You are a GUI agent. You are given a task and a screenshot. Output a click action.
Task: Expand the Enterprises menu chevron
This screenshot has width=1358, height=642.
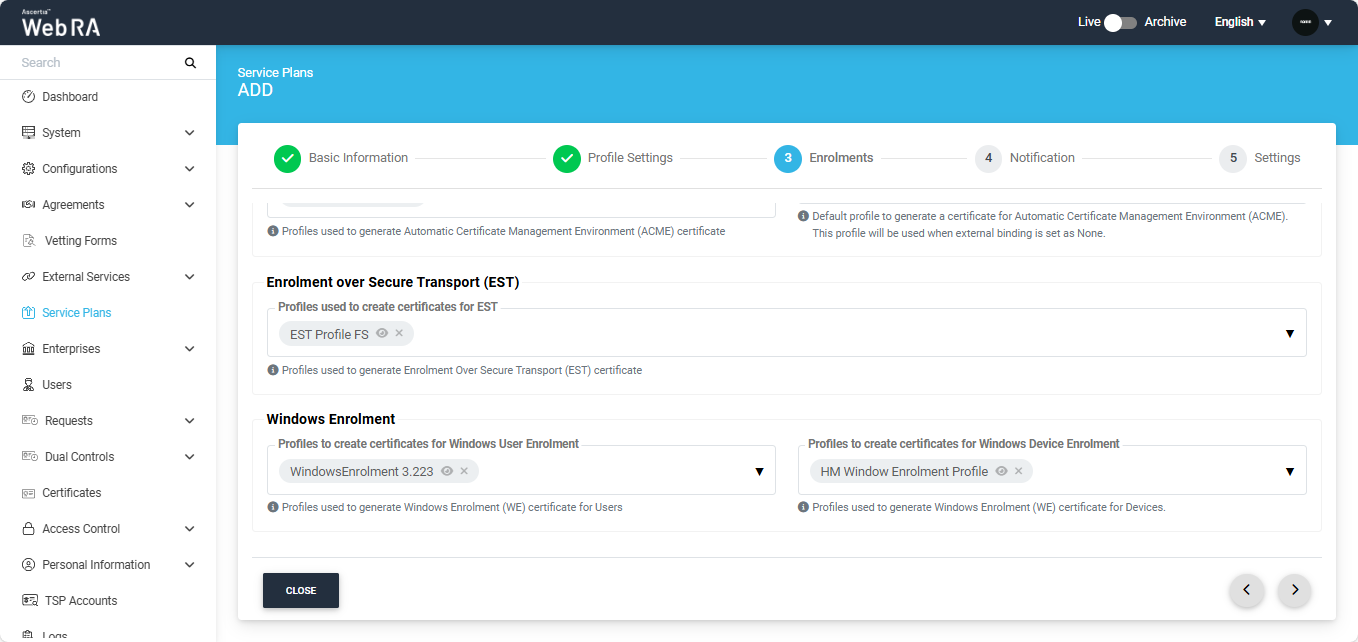(190, 349)
